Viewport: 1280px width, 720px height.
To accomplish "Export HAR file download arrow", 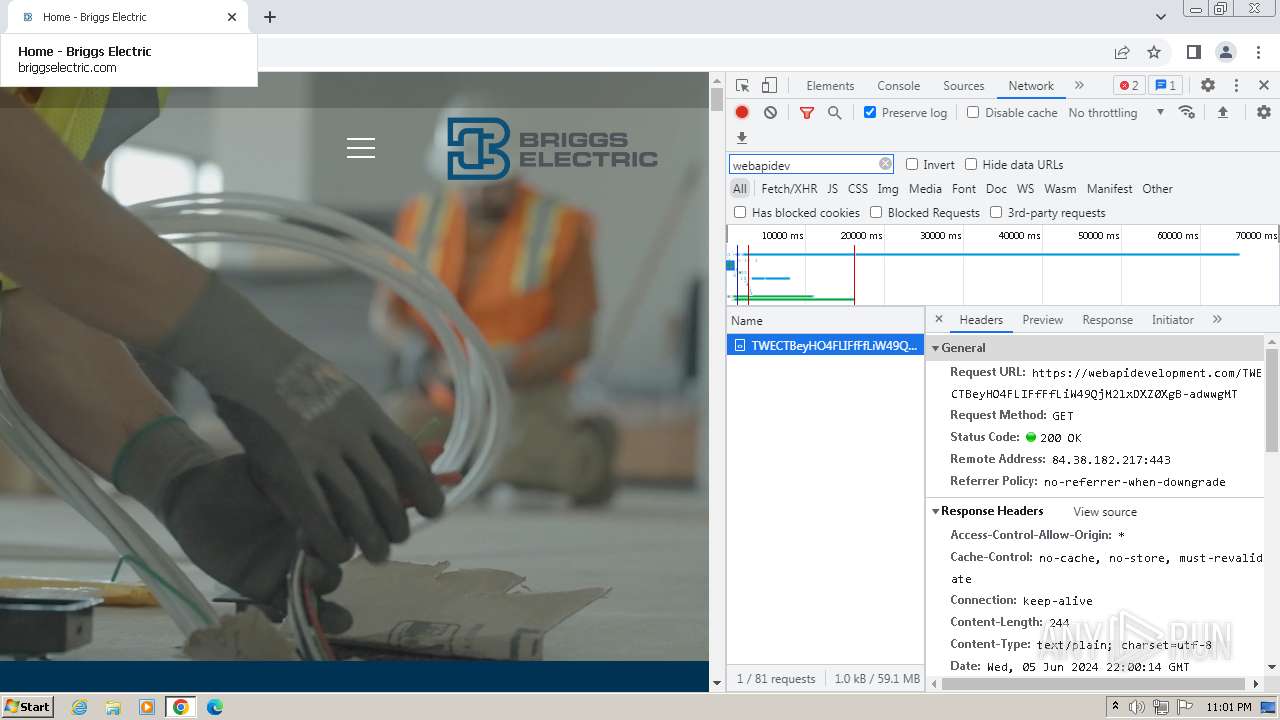I will pos(742,138).
